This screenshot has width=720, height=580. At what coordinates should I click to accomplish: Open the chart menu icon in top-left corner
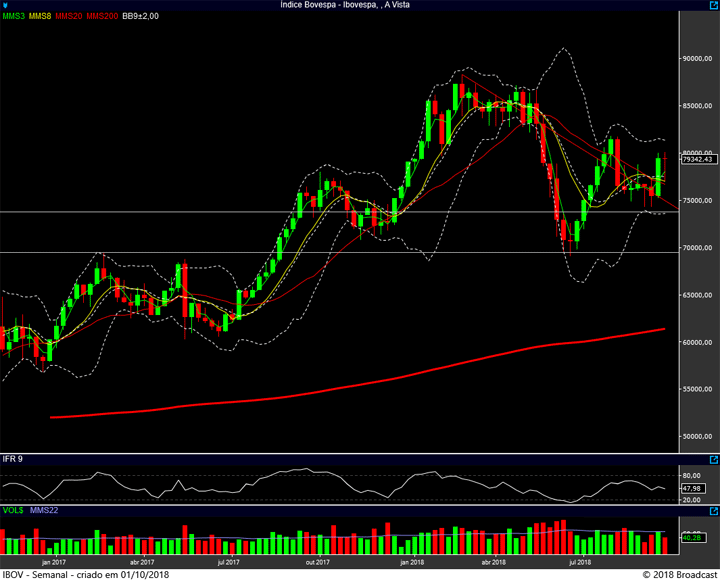[x=5, y=5]
